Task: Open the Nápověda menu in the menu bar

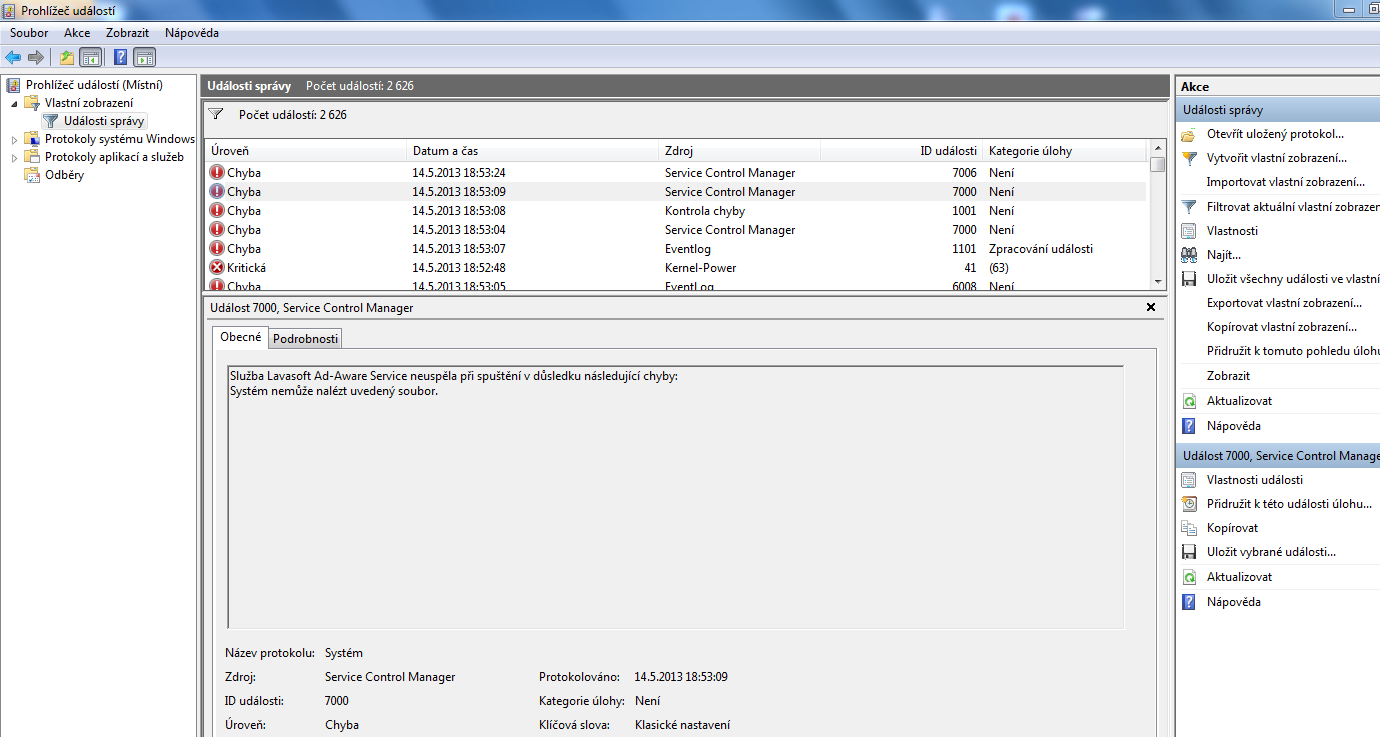Action: pyautogui.click(x=192, y=33)
